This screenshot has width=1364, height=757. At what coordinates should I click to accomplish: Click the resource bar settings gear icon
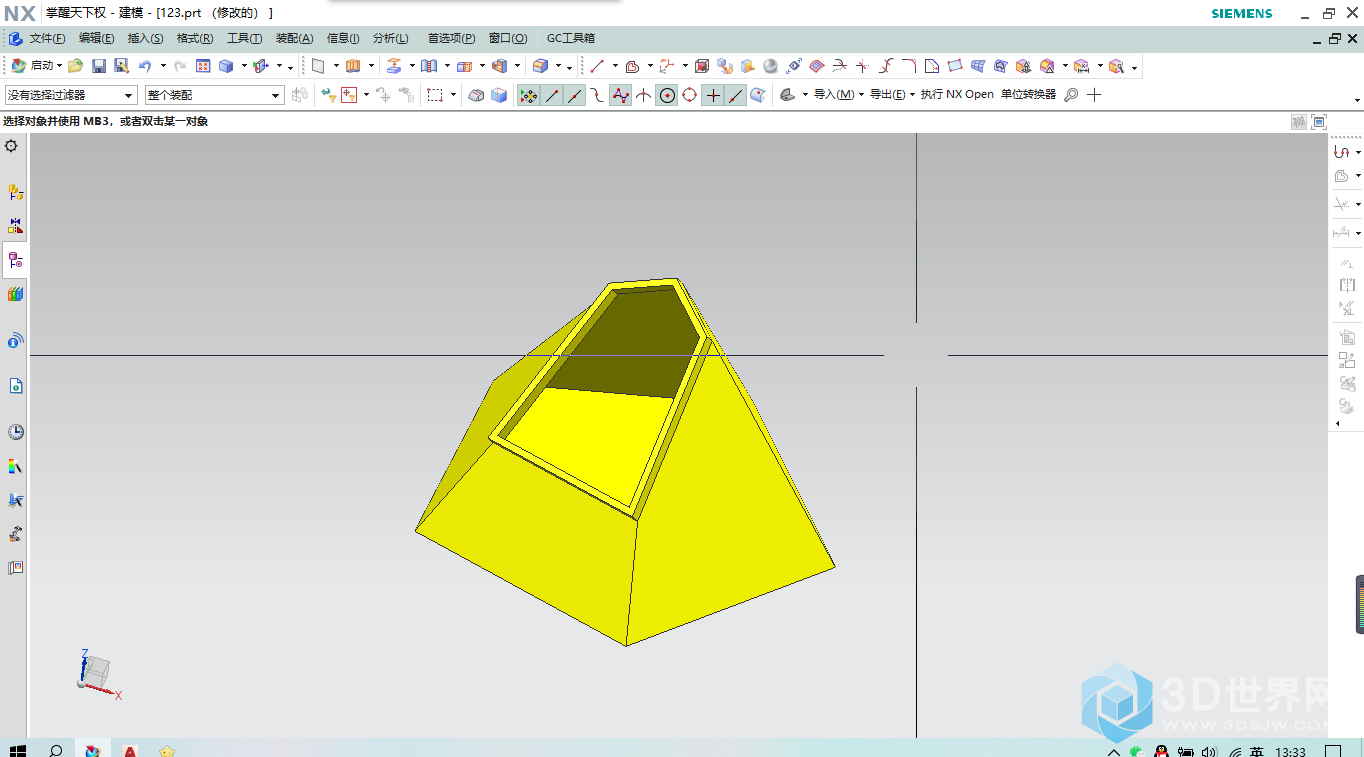pos(11,146)
